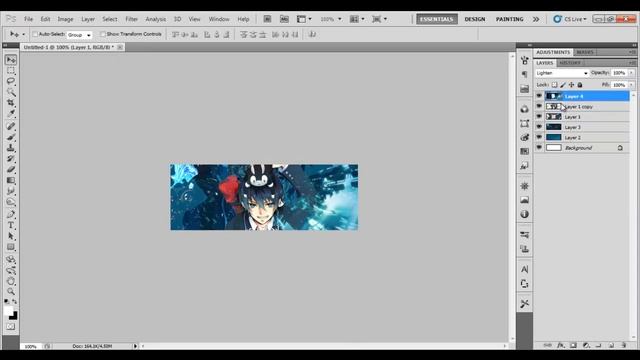Select the 3D Object Rotate tool
640x360 pixels.
[11, 260]
